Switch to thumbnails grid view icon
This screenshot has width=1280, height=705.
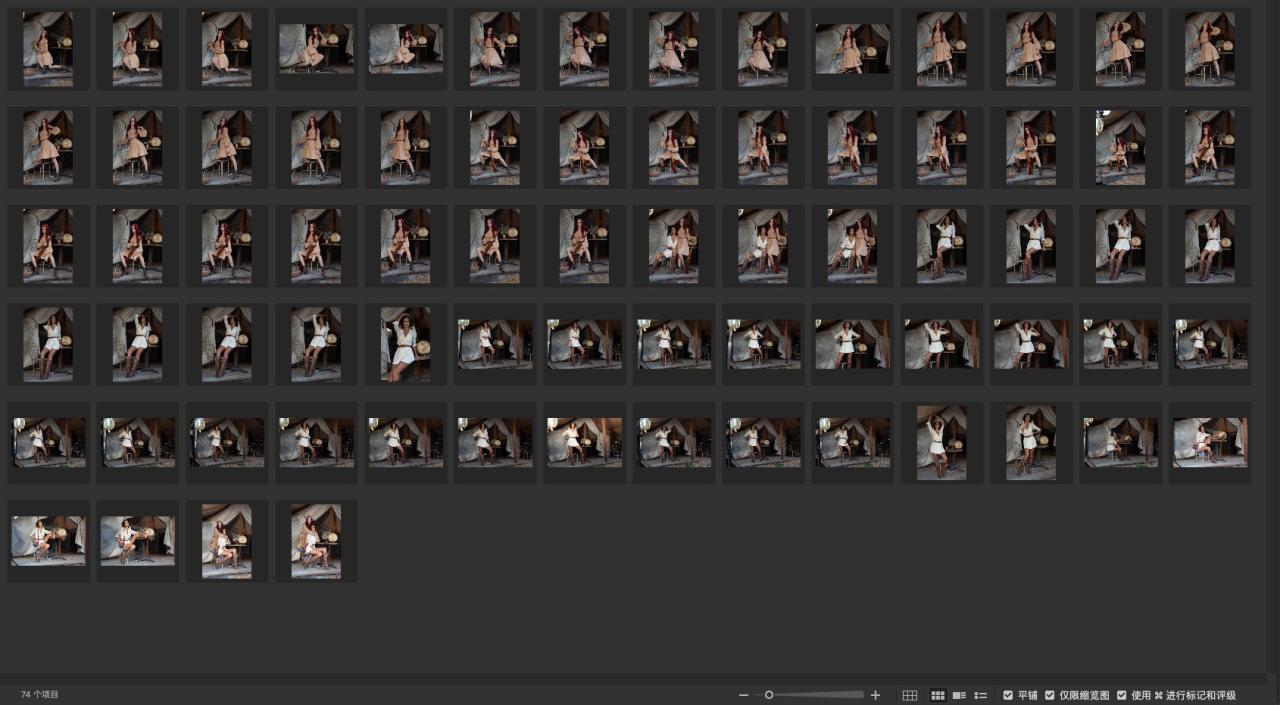point(938,695)
